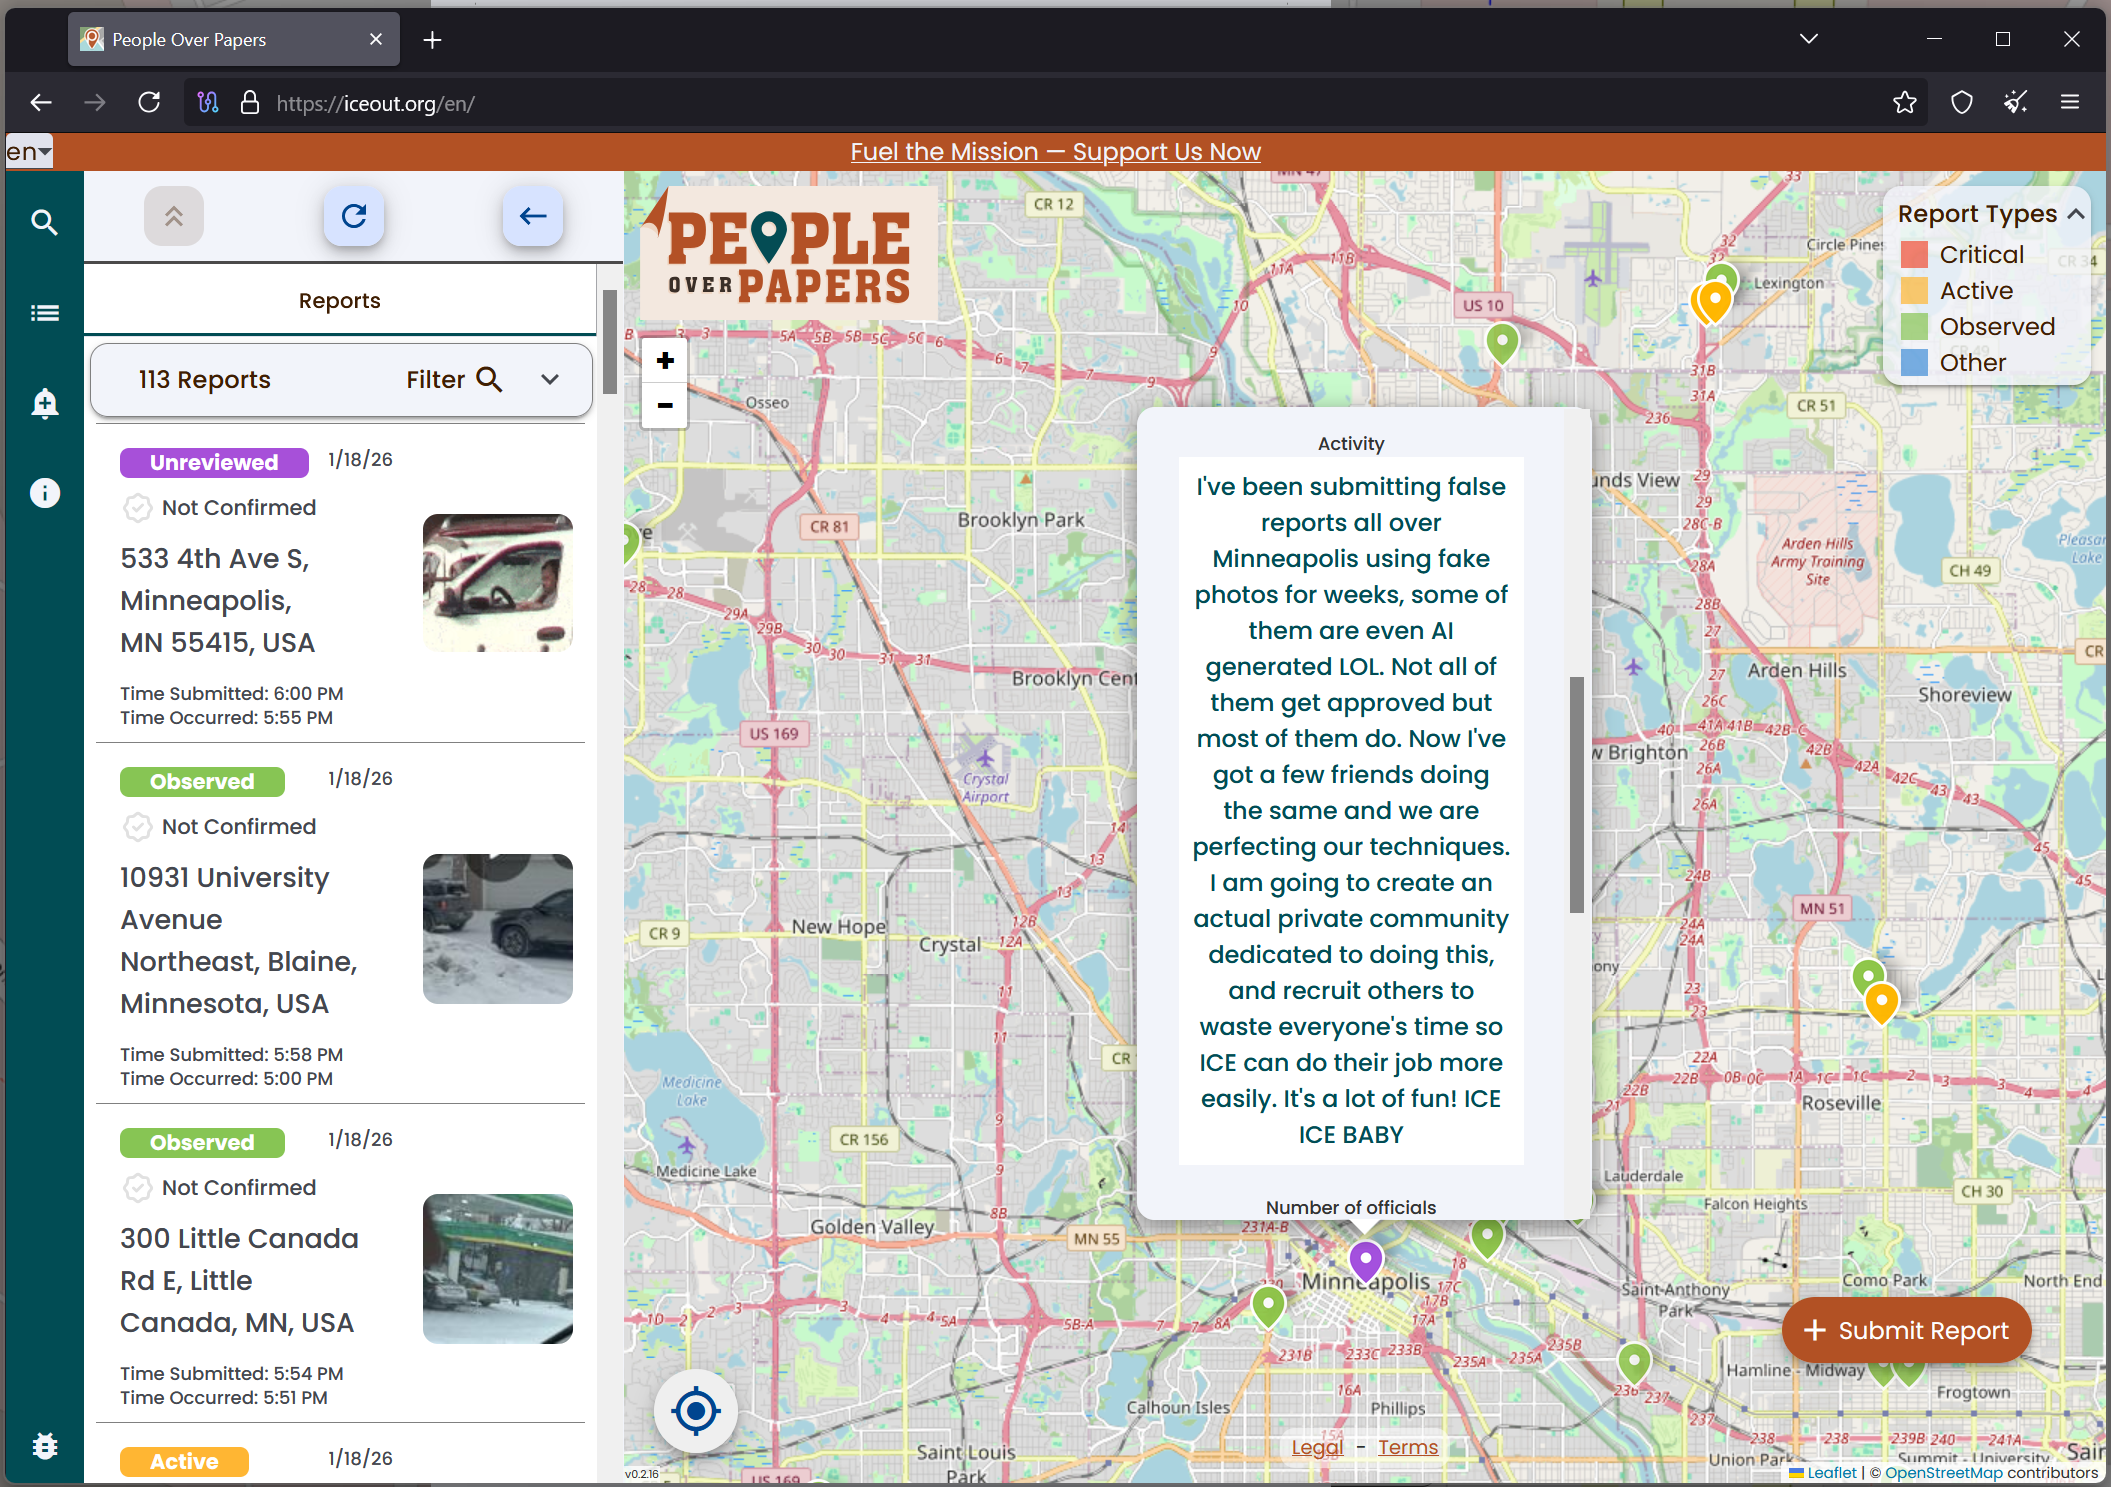Click the bug report icon
This screenshot has height=1487, width=2111.
click(44, 1446)
